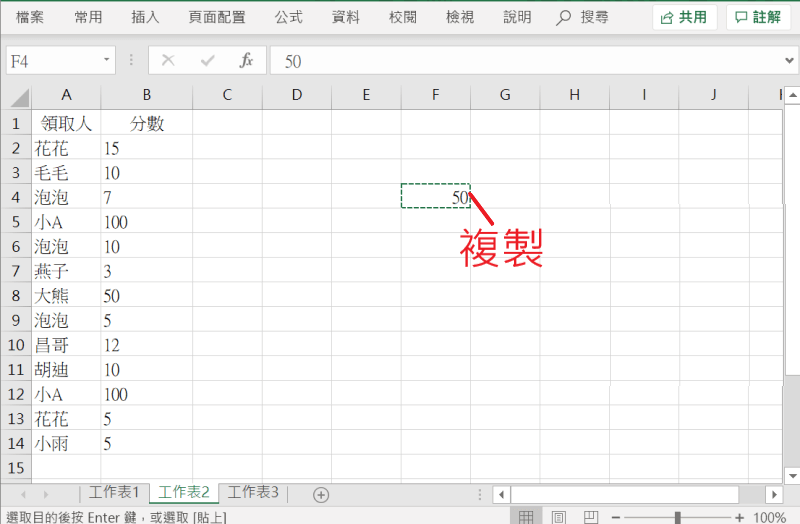
Task: Click cell 毛毛 in row 3
Action: pos(66,172)
